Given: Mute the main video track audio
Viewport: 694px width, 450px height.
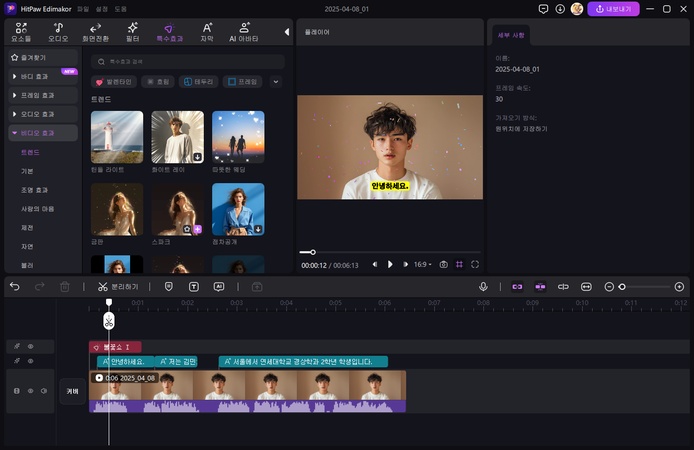Looking at the screenshot, I should click(44, 391).
